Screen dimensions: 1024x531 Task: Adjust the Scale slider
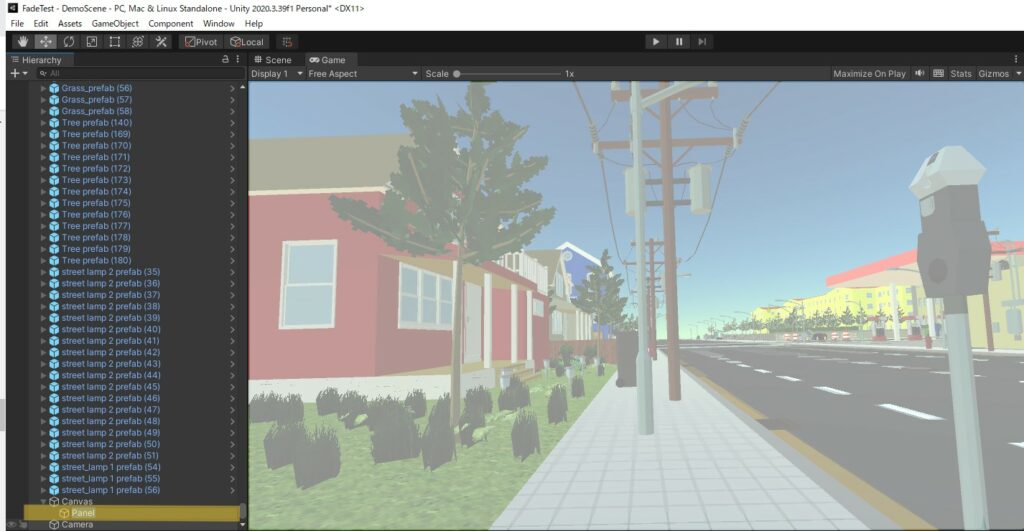click(508, 74)
